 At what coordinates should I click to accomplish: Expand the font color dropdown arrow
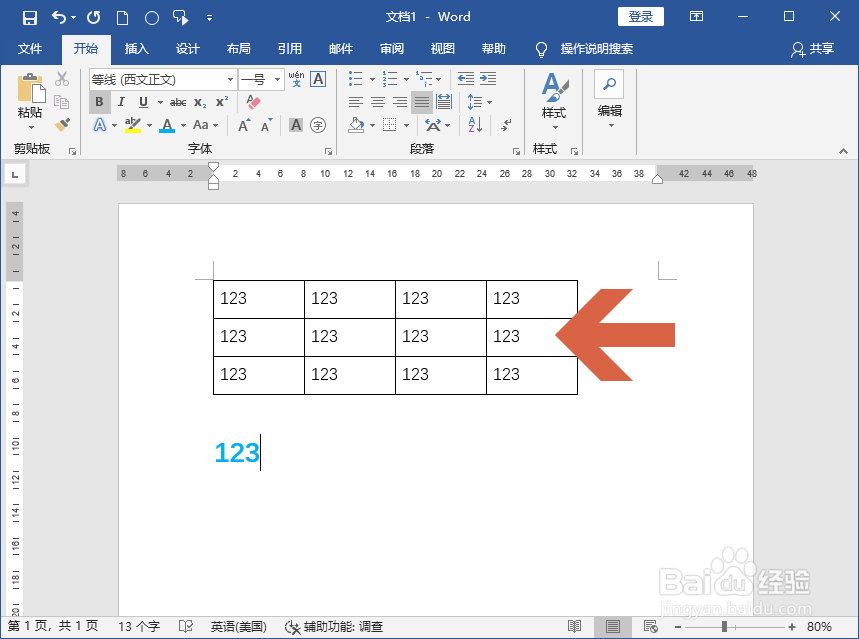click(x=182, y=125)
